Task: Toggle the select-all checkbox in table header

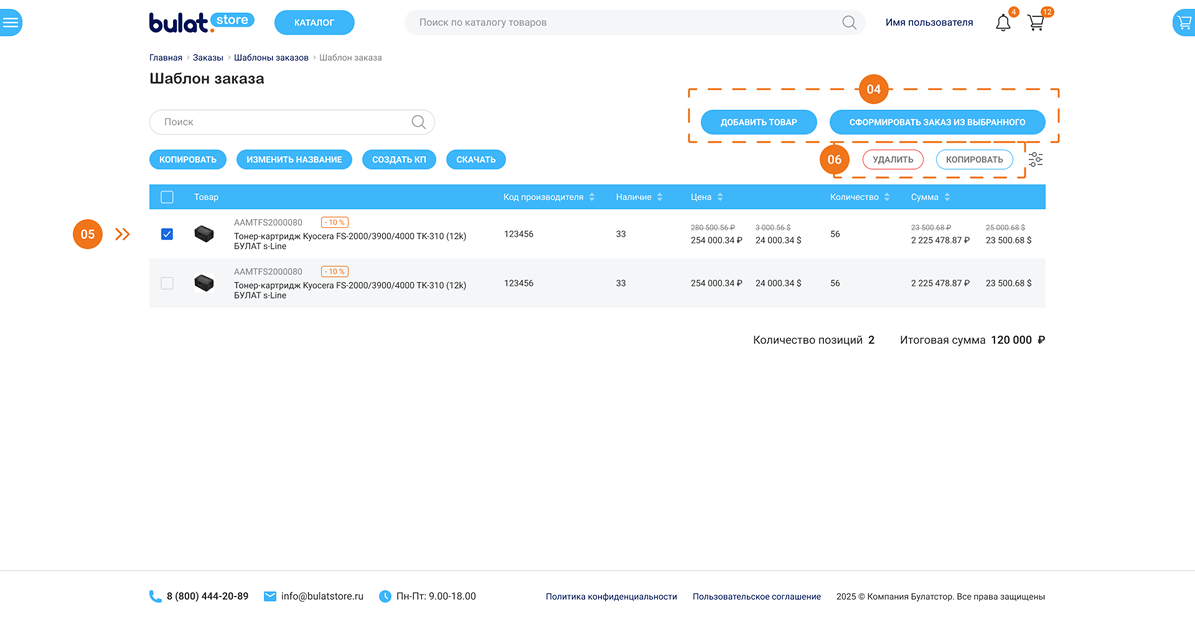Action: (x=167, y=197)
